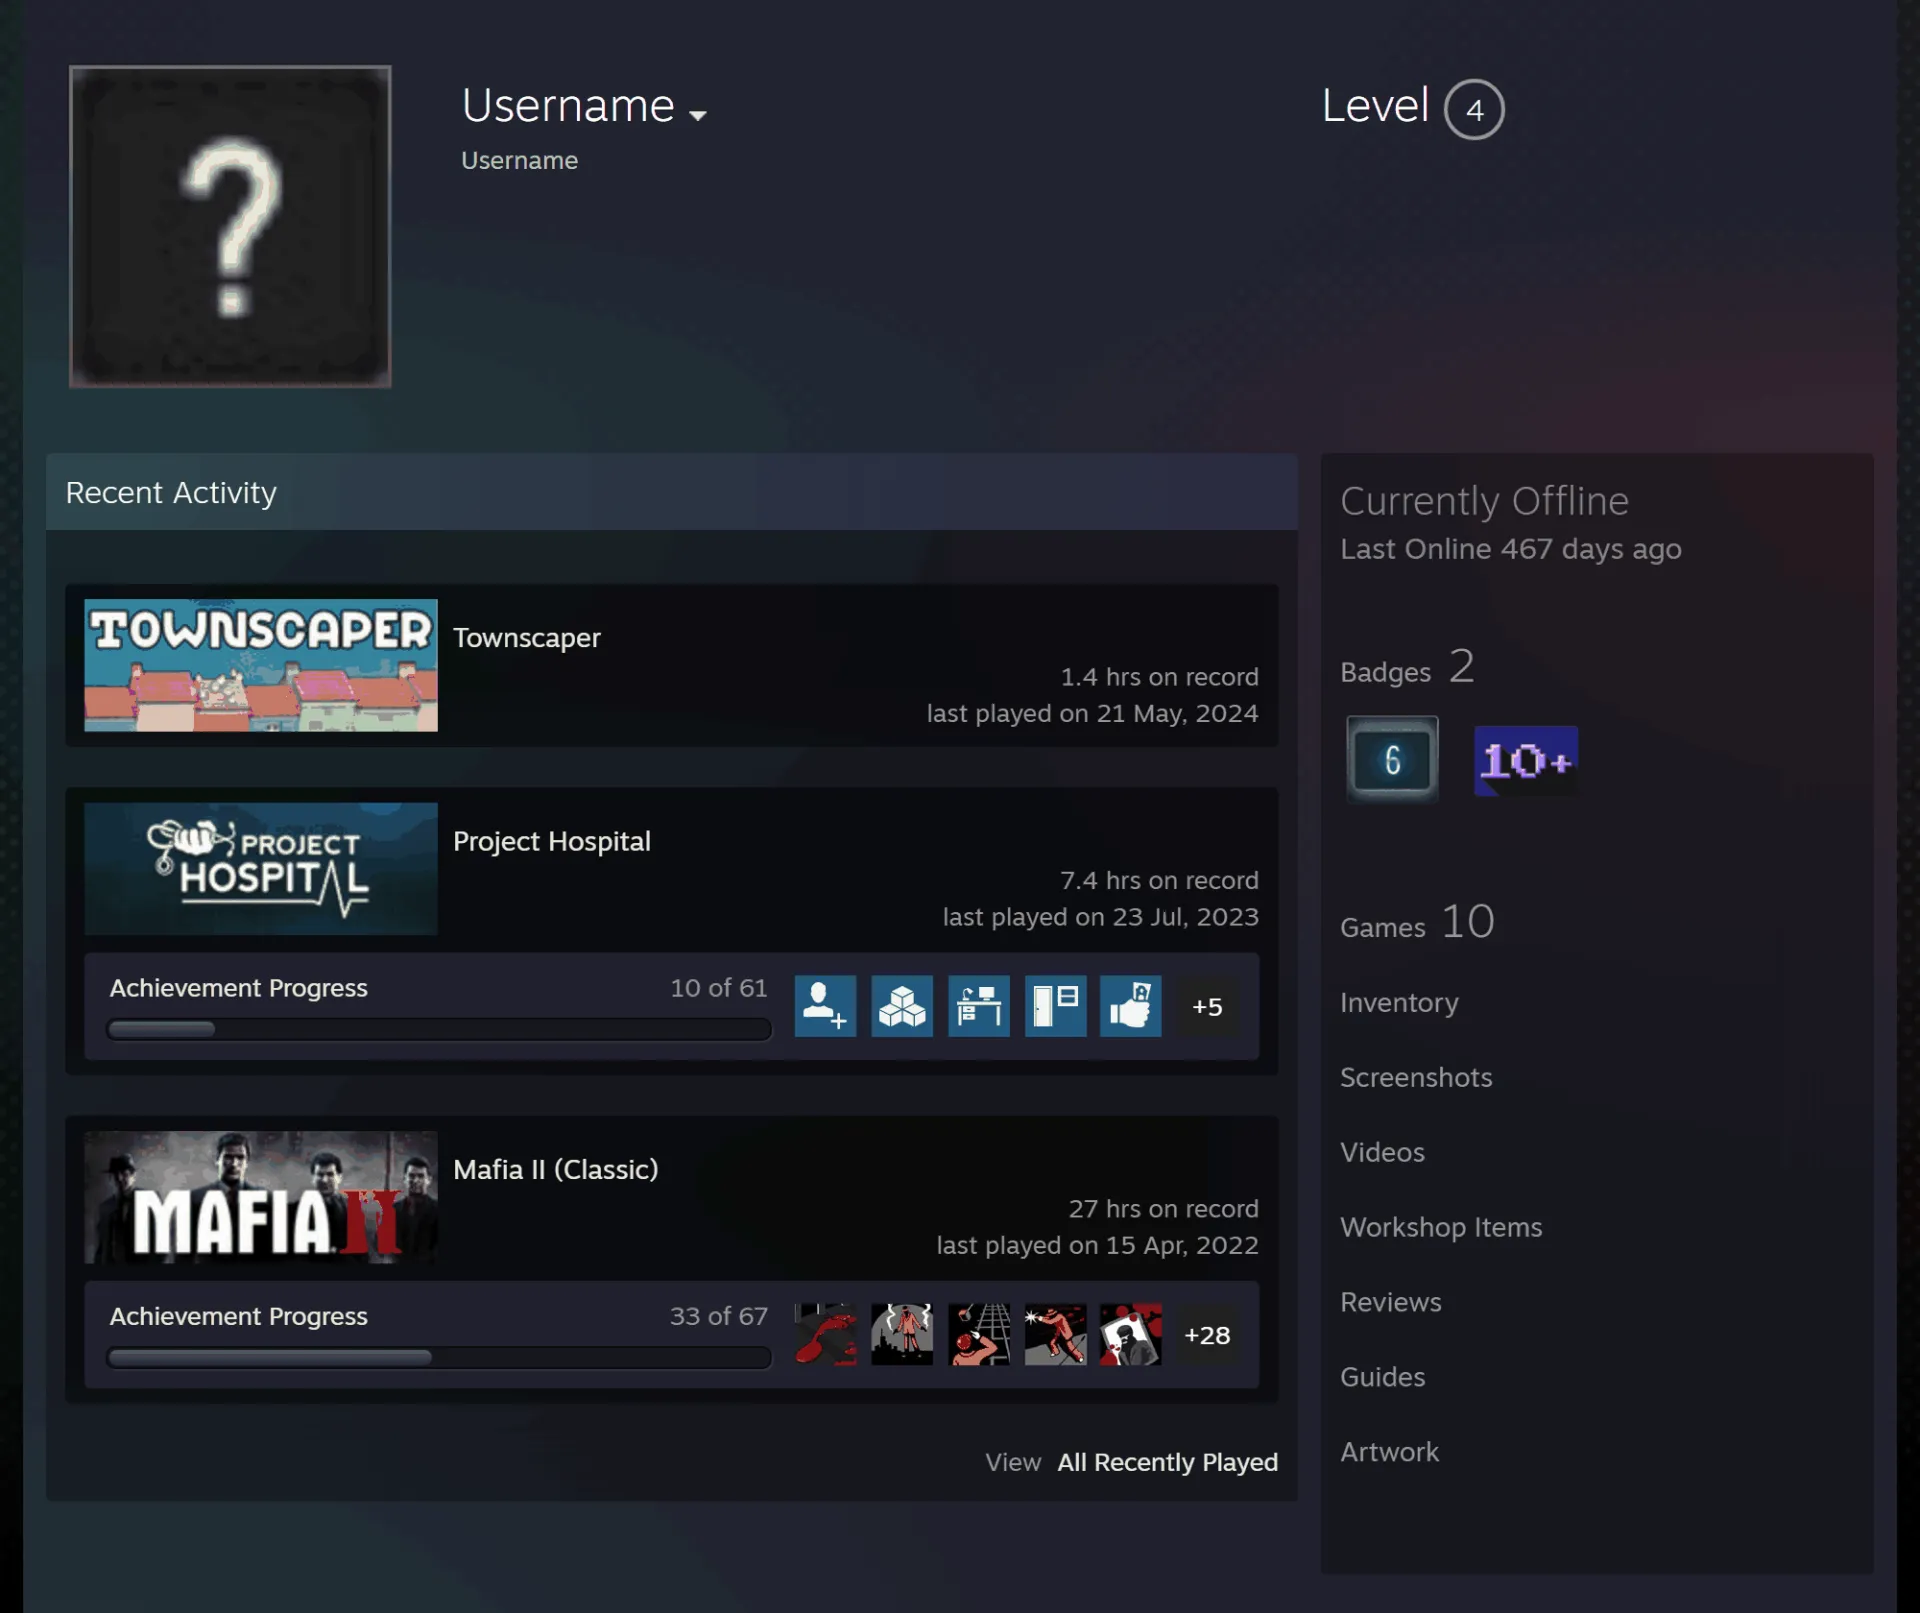Open All Recently Played link
Viewport: 1920px width, 1613px height.
[x=1168, y=1462]
